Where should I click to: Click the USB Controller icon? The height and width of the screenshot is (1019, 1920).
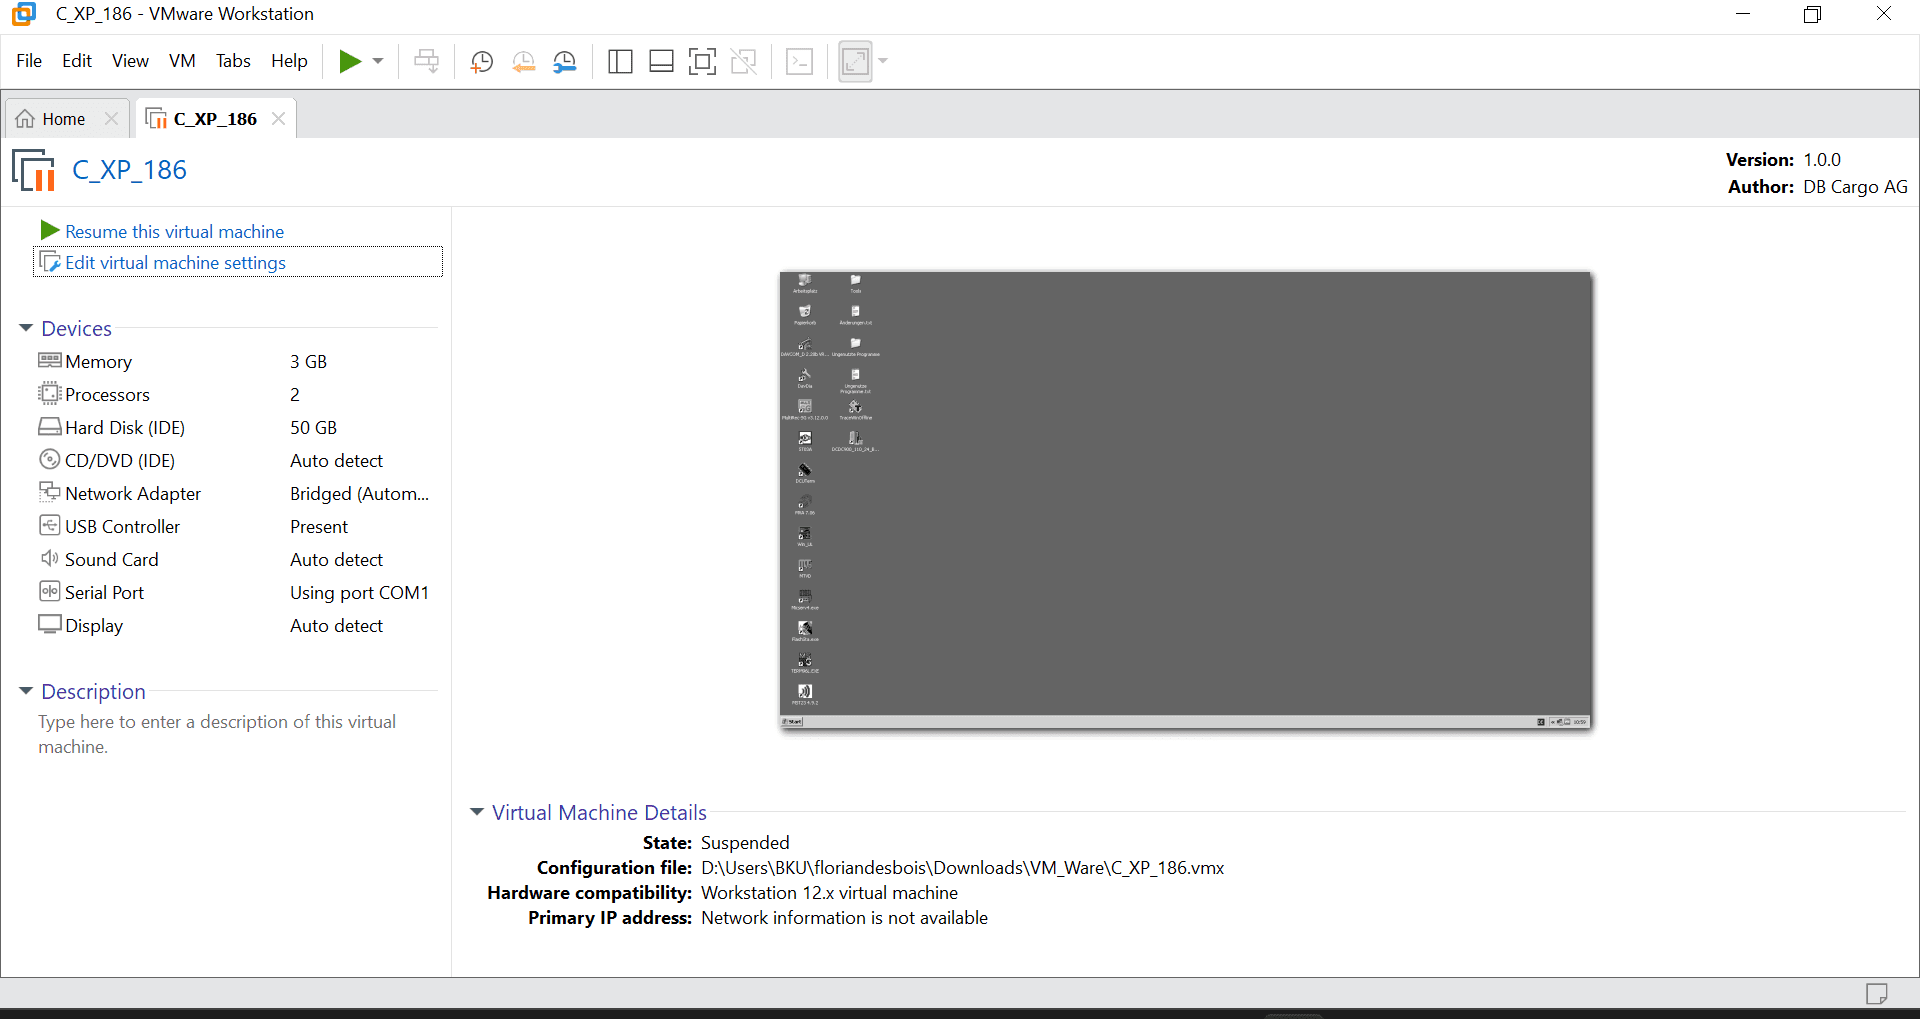pyautogui.click(x=50, y=525)
